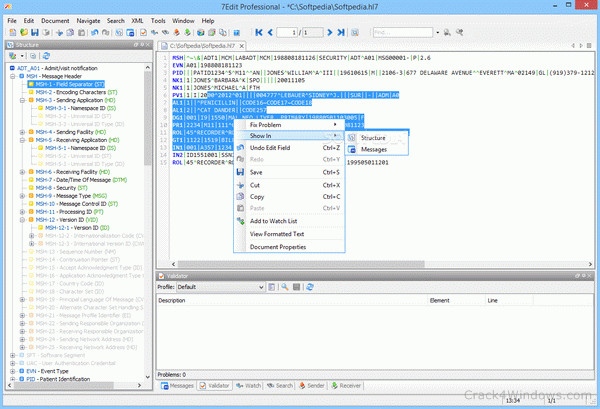The height and width of the screenshot is (409, 600).
Task: Collapse the MSH - Message Header node
Action: [10, 76]
